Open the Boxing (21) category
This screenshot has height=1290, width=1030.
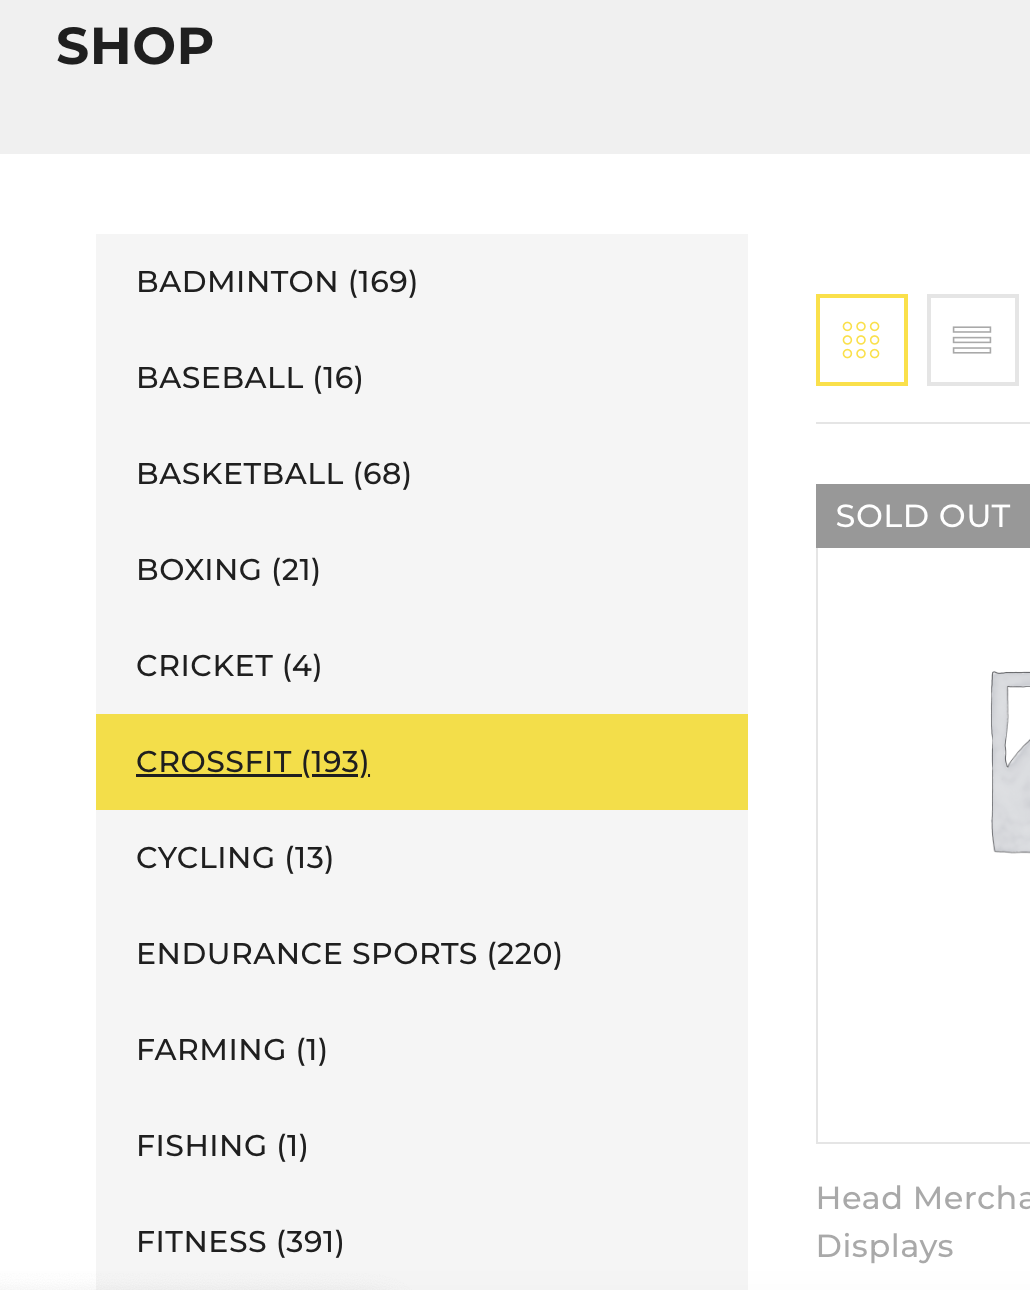(x=228, y=570)
